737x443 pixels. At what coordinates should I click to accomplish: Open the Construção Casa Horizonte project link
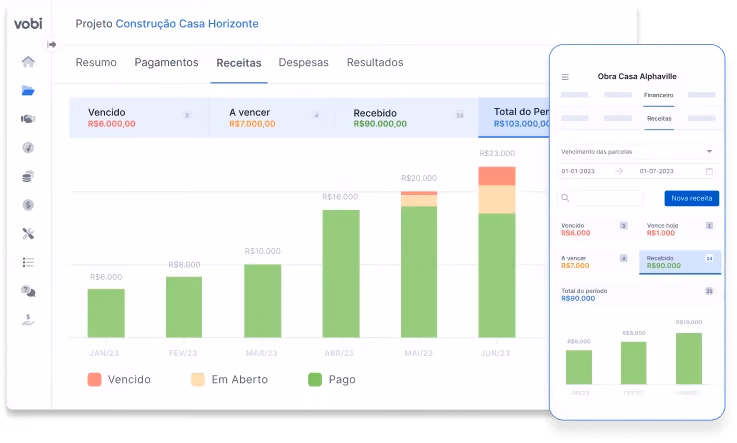point(187,23)
